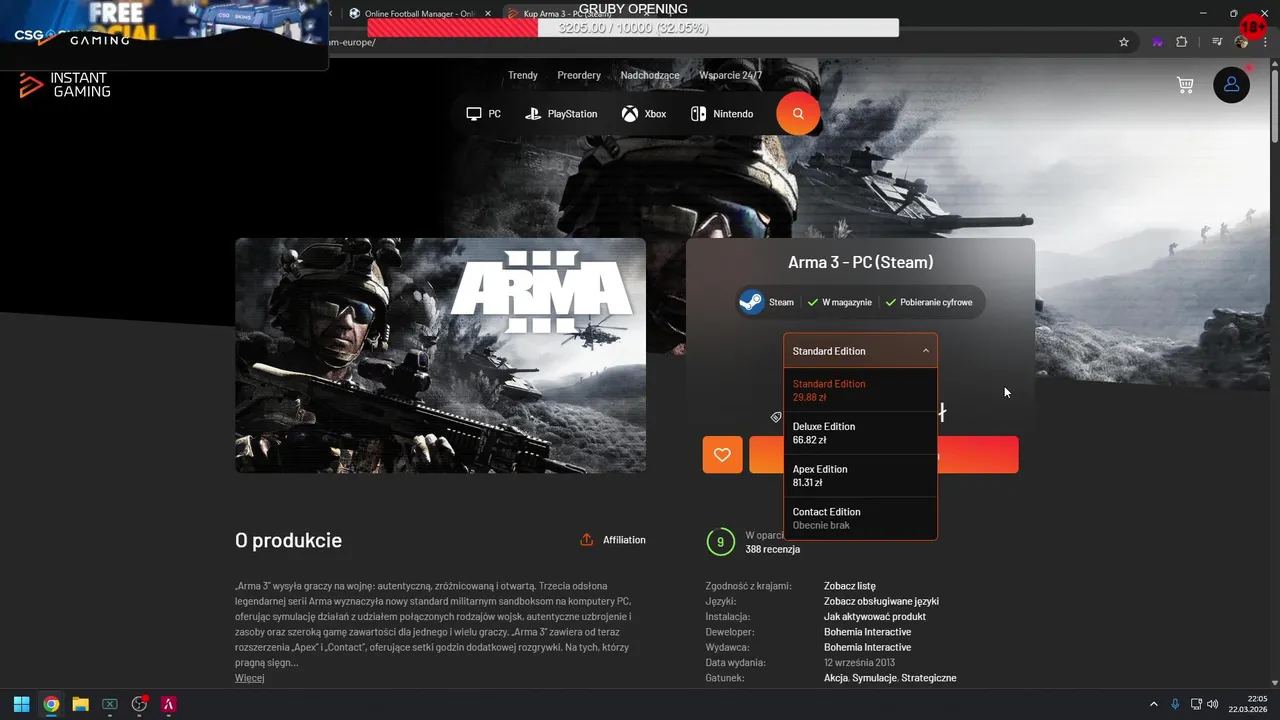Screen dimensions: 1280x720
Task: Open Jak aktywować produkt link
Action: pyautogui.click(x=875, y=617)
